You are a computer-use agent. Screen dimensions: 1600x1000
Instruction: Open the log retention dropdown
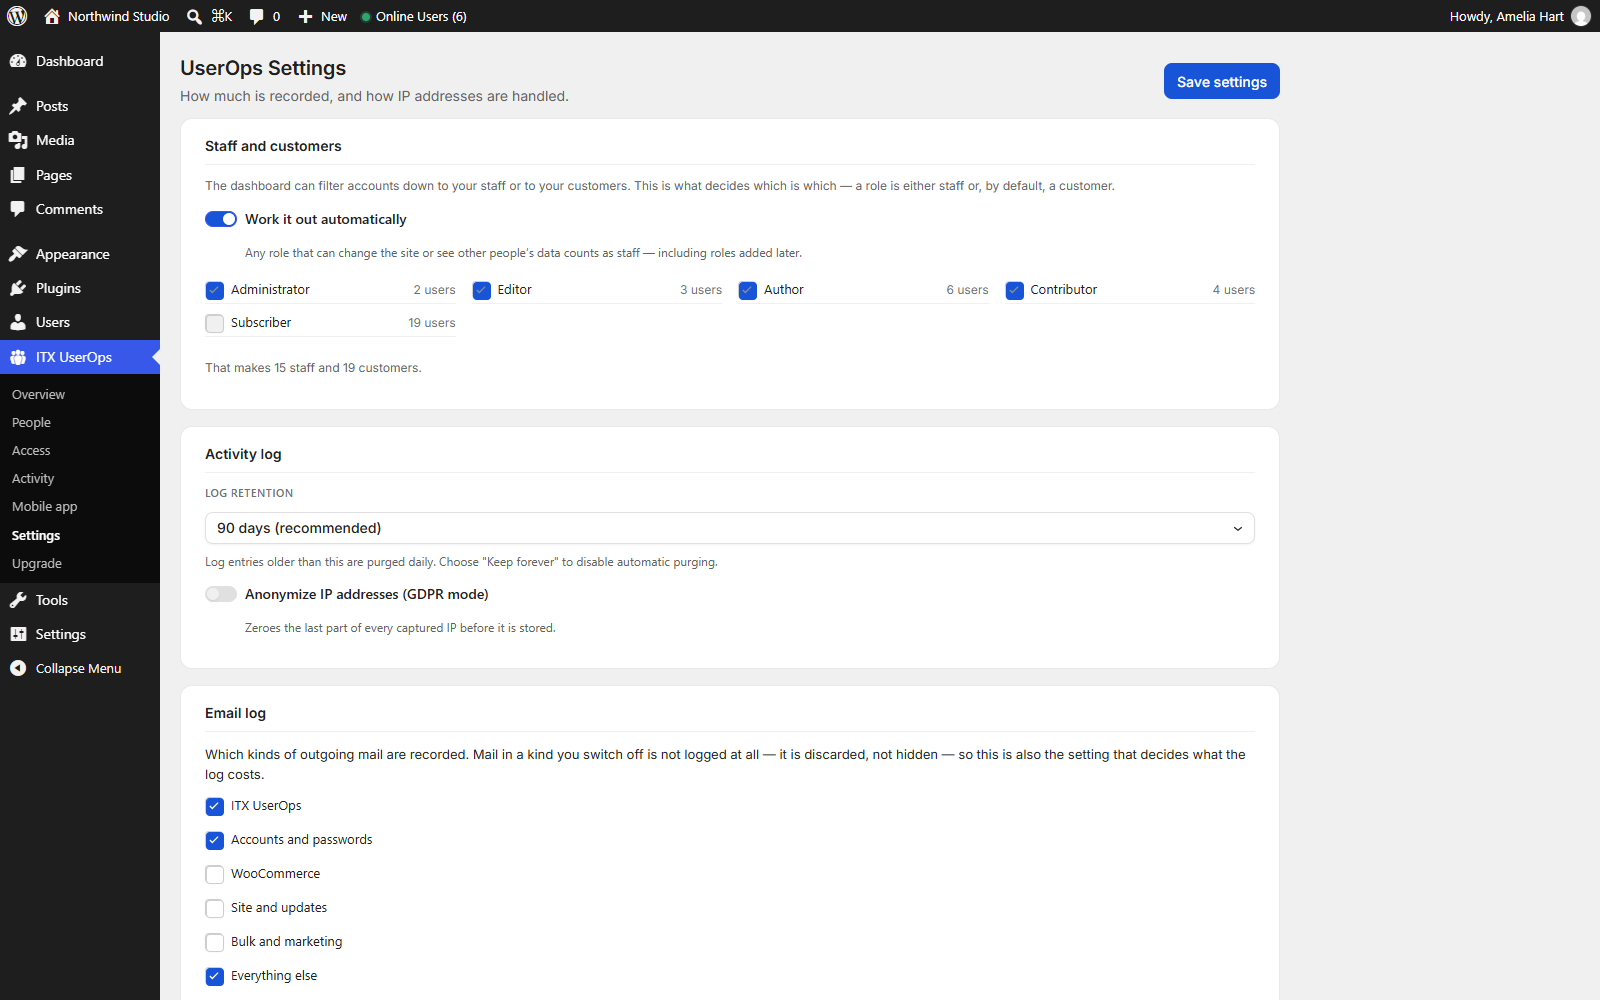pyautogui.click(x=730, y=528)
